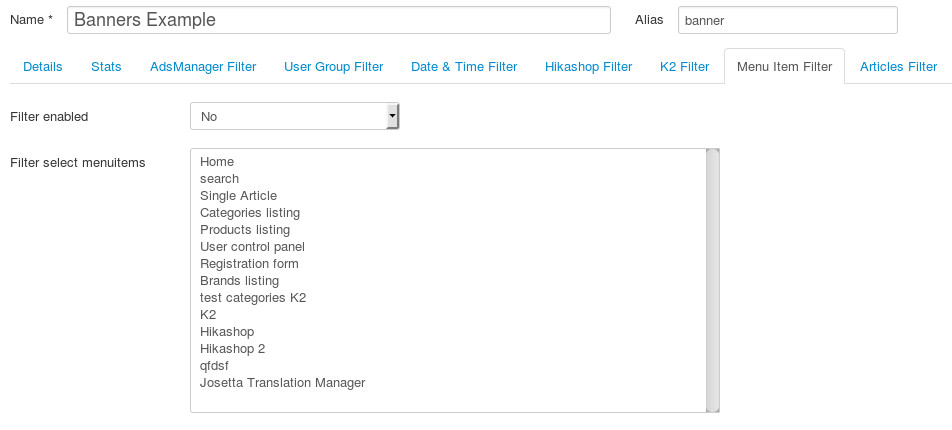Switch to the Hikashop Filter tab
The height and width of the screenshot is (430, 952).
[588, 67]
